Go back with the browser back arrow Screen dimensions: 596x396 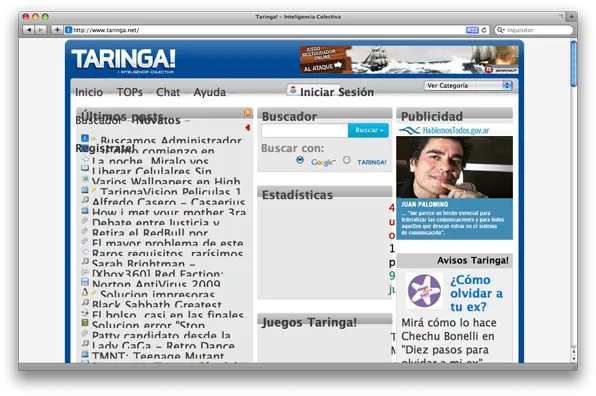coord(29,30)
